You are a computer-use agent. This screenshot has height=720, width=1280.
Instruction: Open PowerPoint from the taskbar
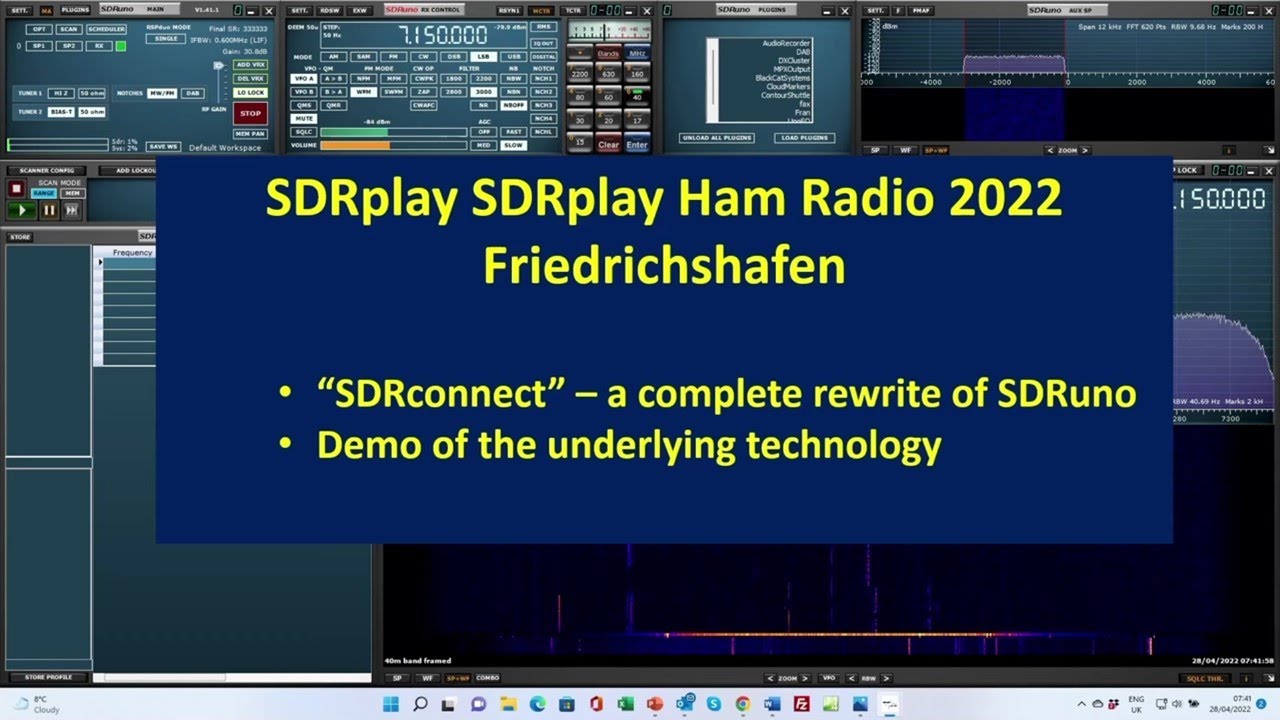point(654,704)
